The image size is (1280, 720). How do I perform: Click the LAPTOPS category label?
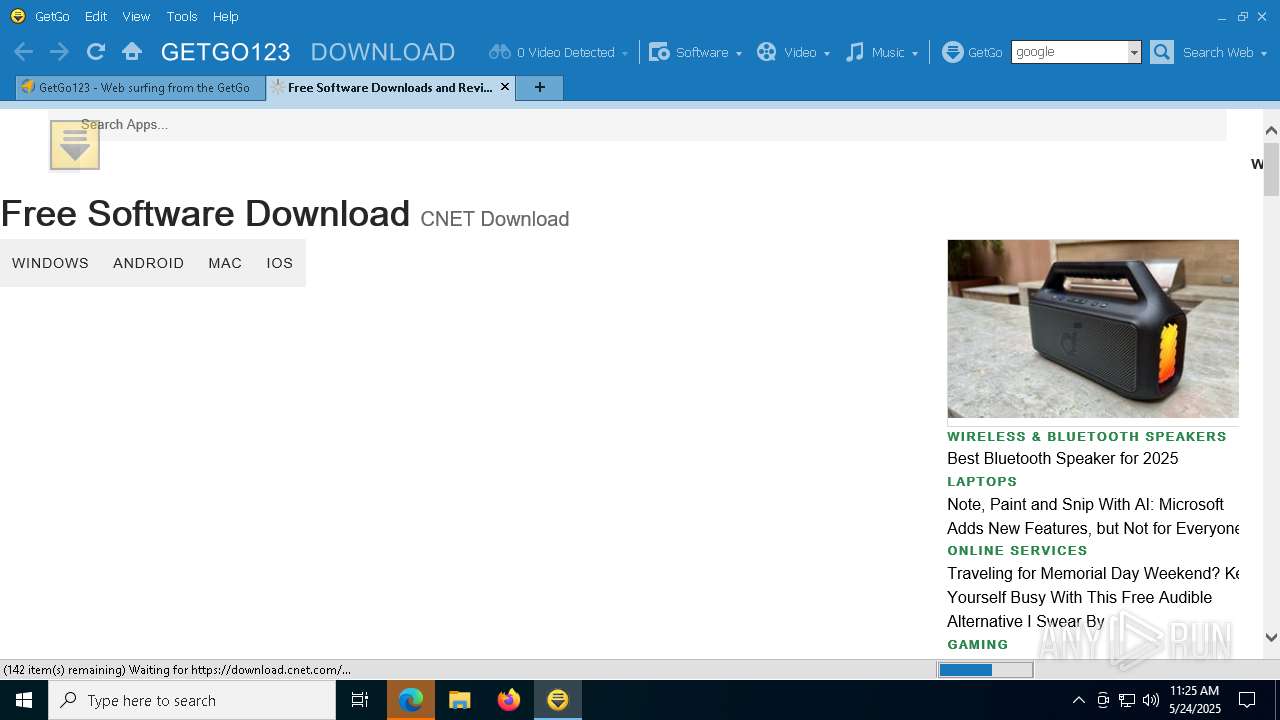click(982, 481)
